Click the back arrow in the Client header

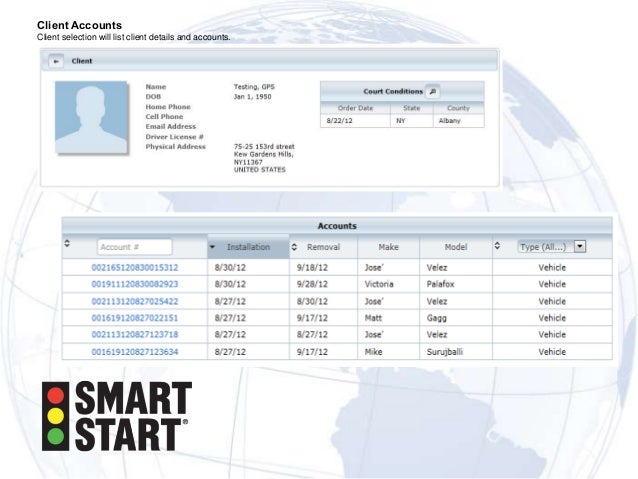56,61
